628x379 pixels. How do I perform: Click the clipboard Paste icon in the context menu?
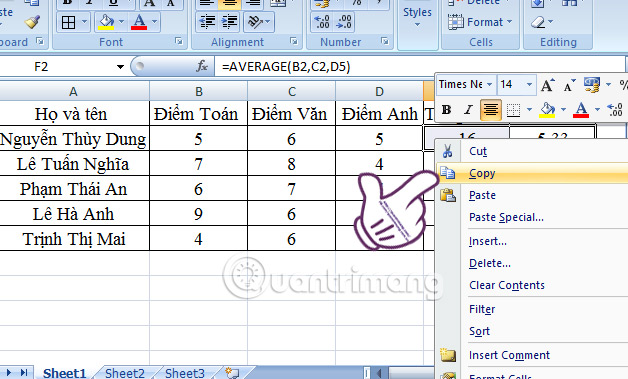448,195
